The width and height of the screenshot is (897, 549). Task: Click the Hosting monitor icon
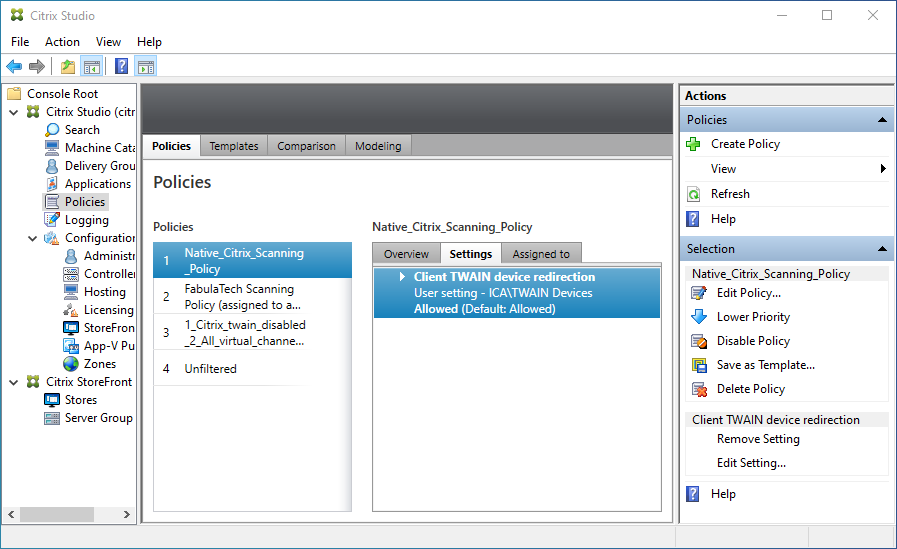pos(71,292)
